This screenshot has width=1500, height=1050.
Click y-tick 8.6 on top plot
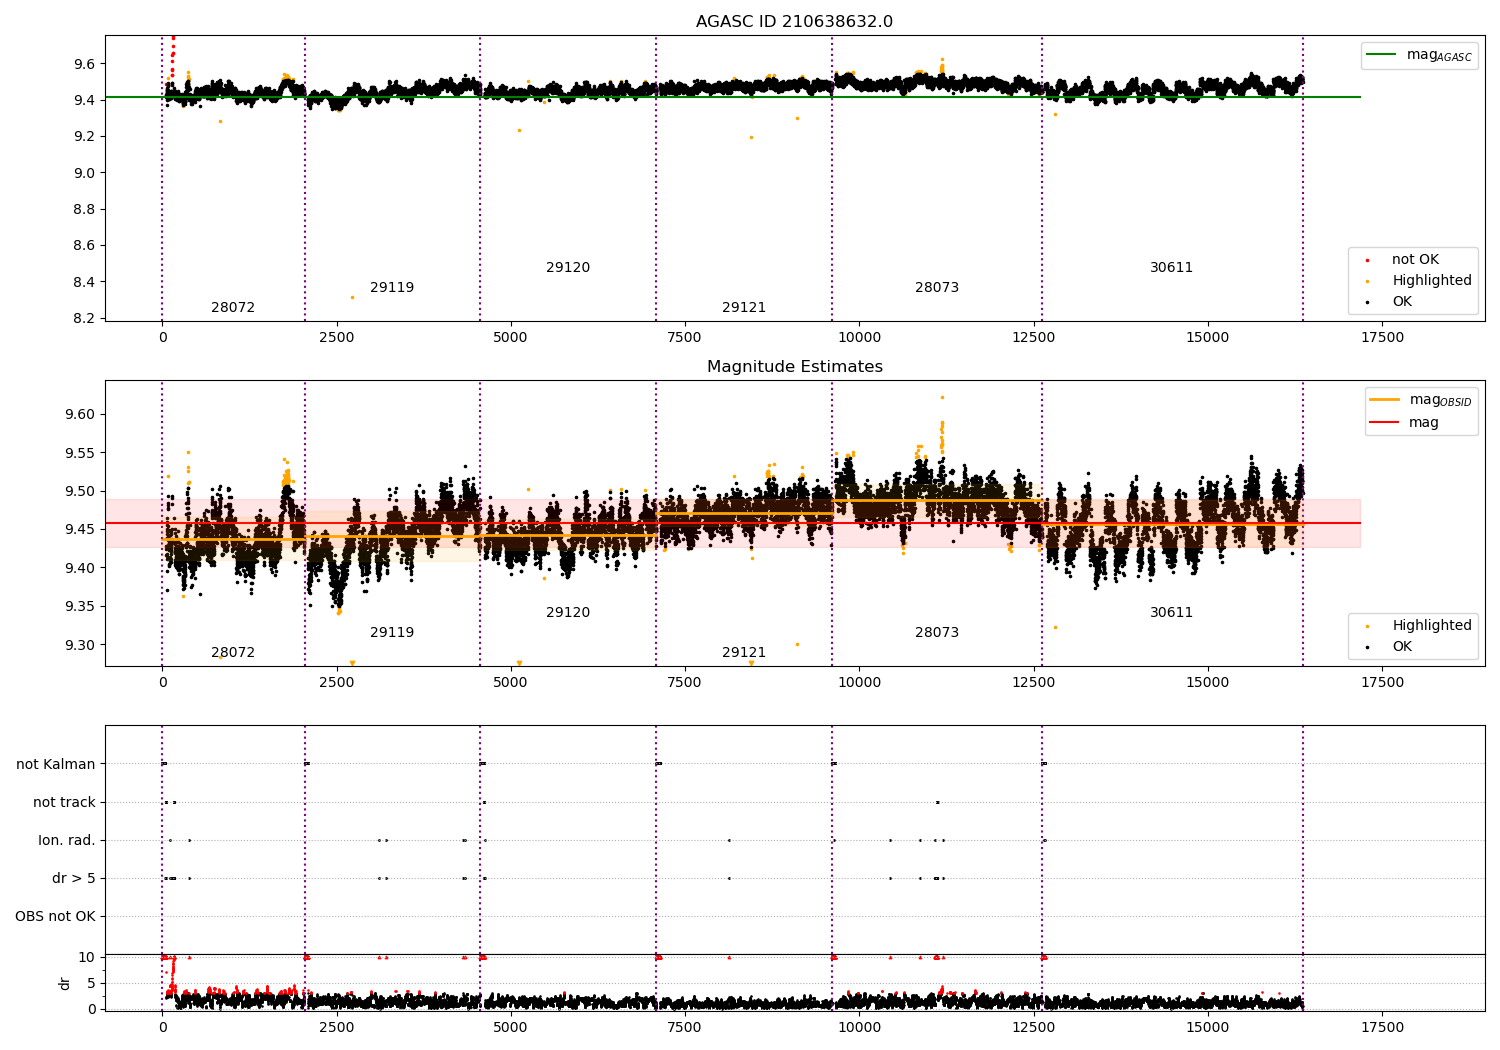tap(84, 246)
